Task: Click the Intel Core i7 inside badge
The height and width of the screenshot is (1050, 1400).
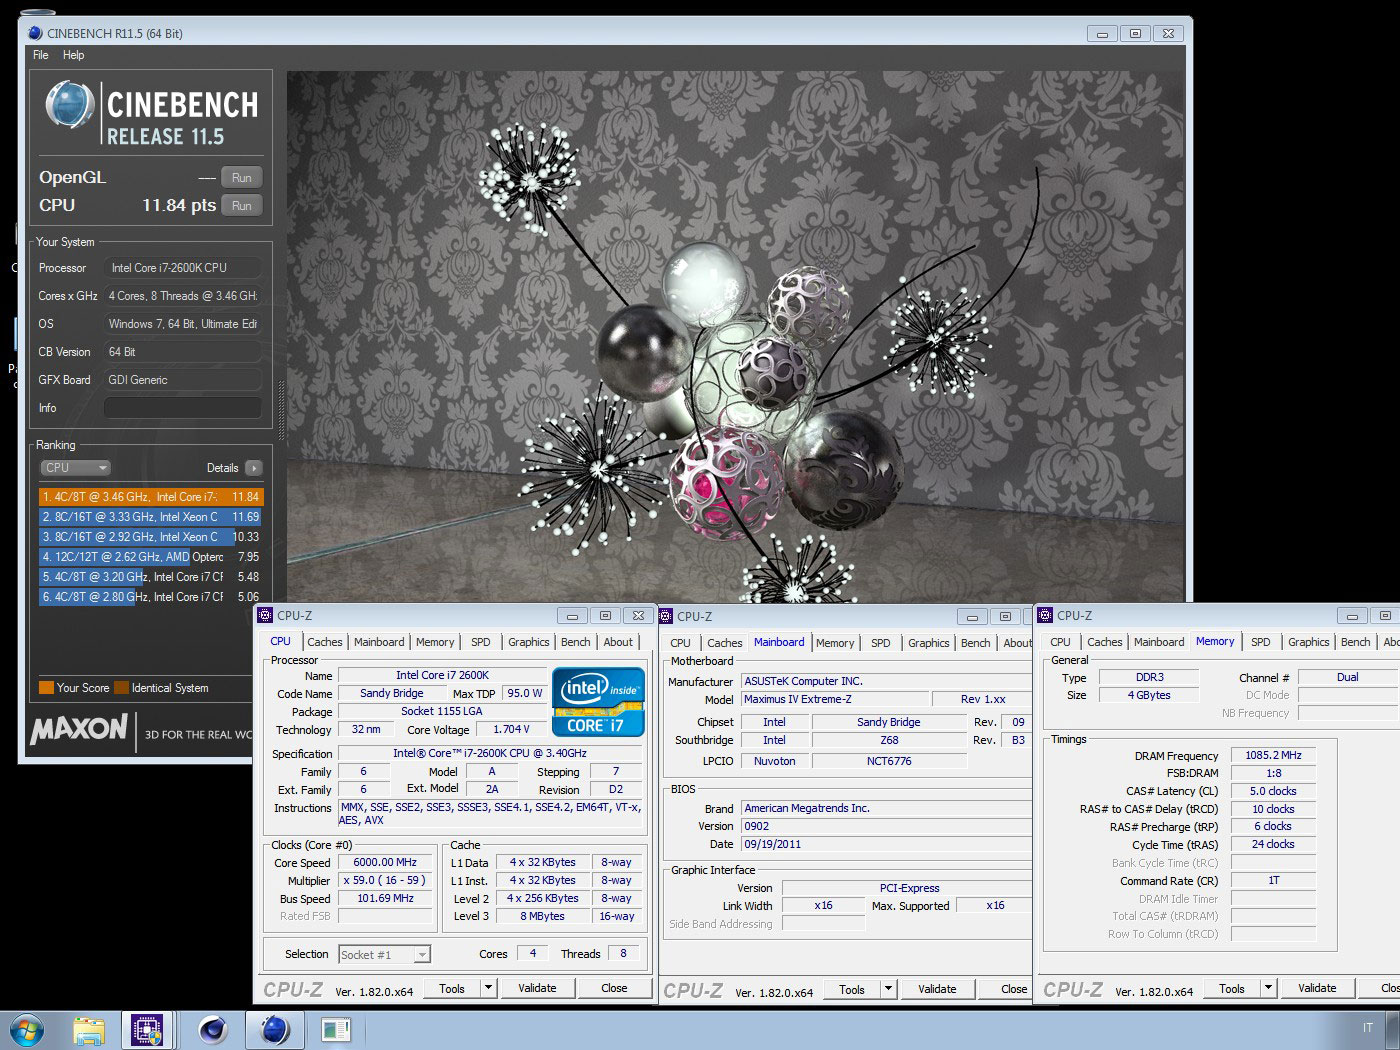Action: [x=598, y=701]
